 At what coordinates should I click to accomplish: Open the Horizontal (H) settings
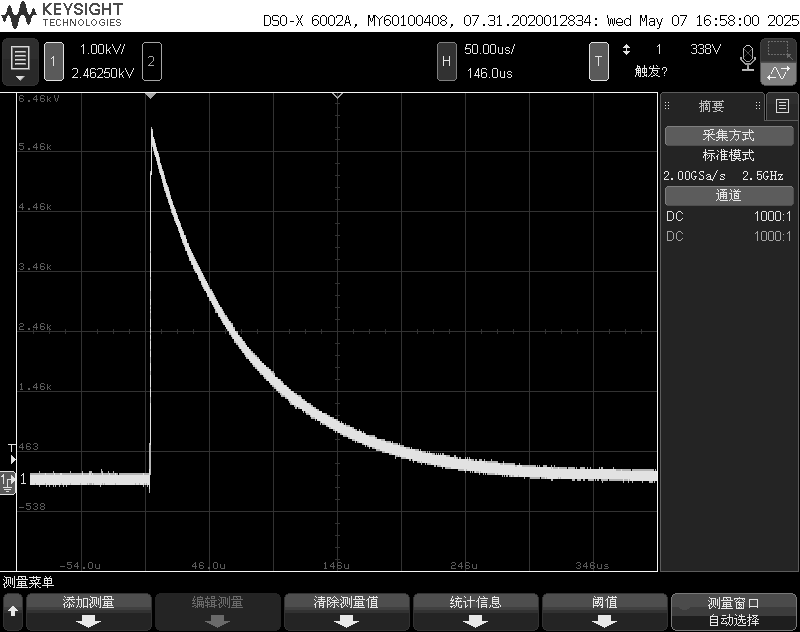point(446,62)
